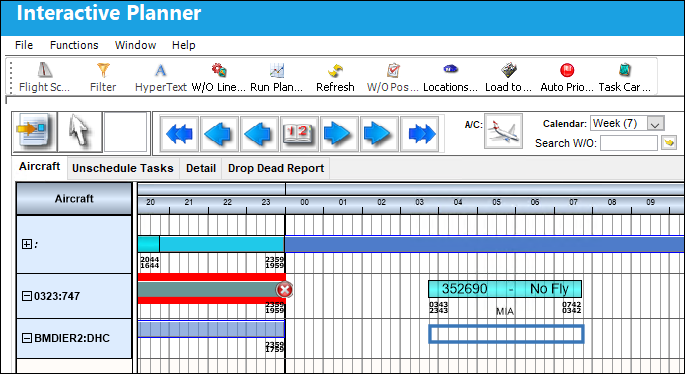This screenshot has width=685, height=374.
Task: Switch to the Unschedule Tasks tab
Action: (x=123, y=169)
